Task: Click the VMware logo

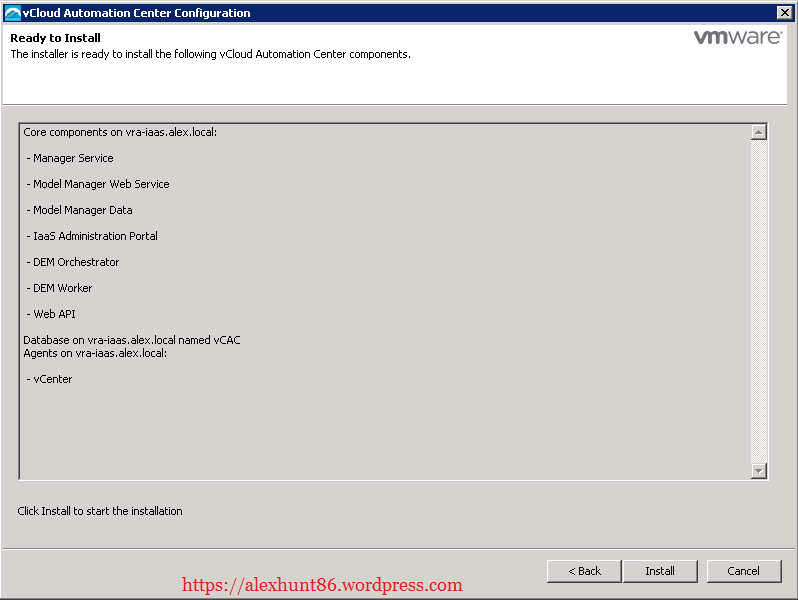Action: pos(738,37)
